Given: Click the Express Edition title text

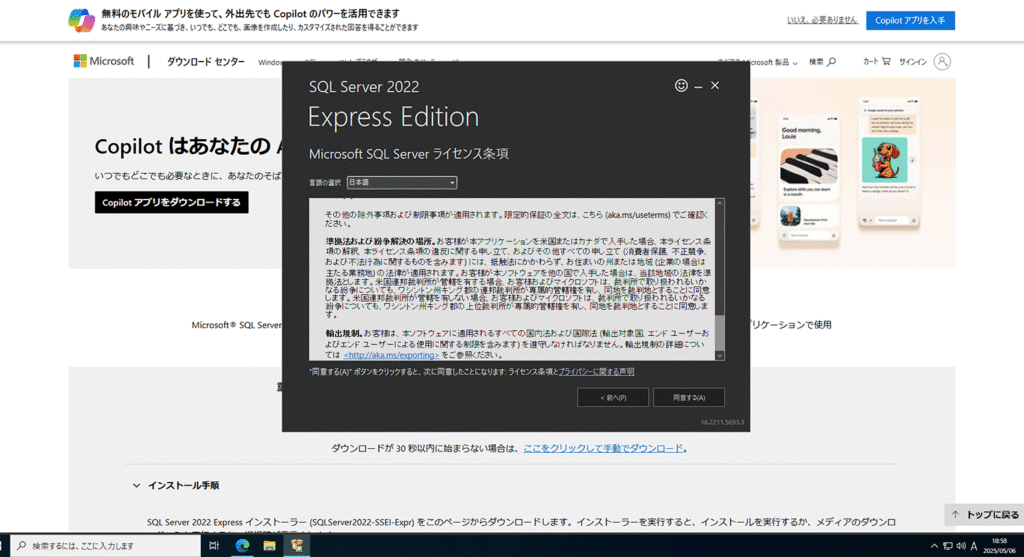Looking at the screenshot, I should pos(393,117).
